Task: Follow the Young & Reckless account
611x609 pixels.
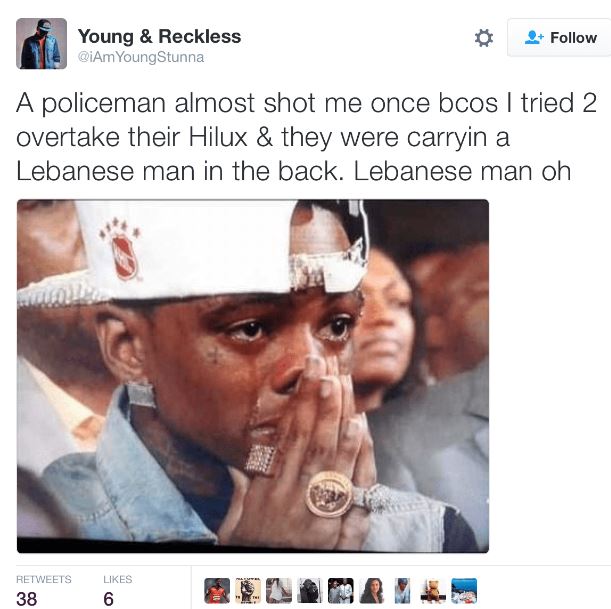Action: tap(559, 38)
